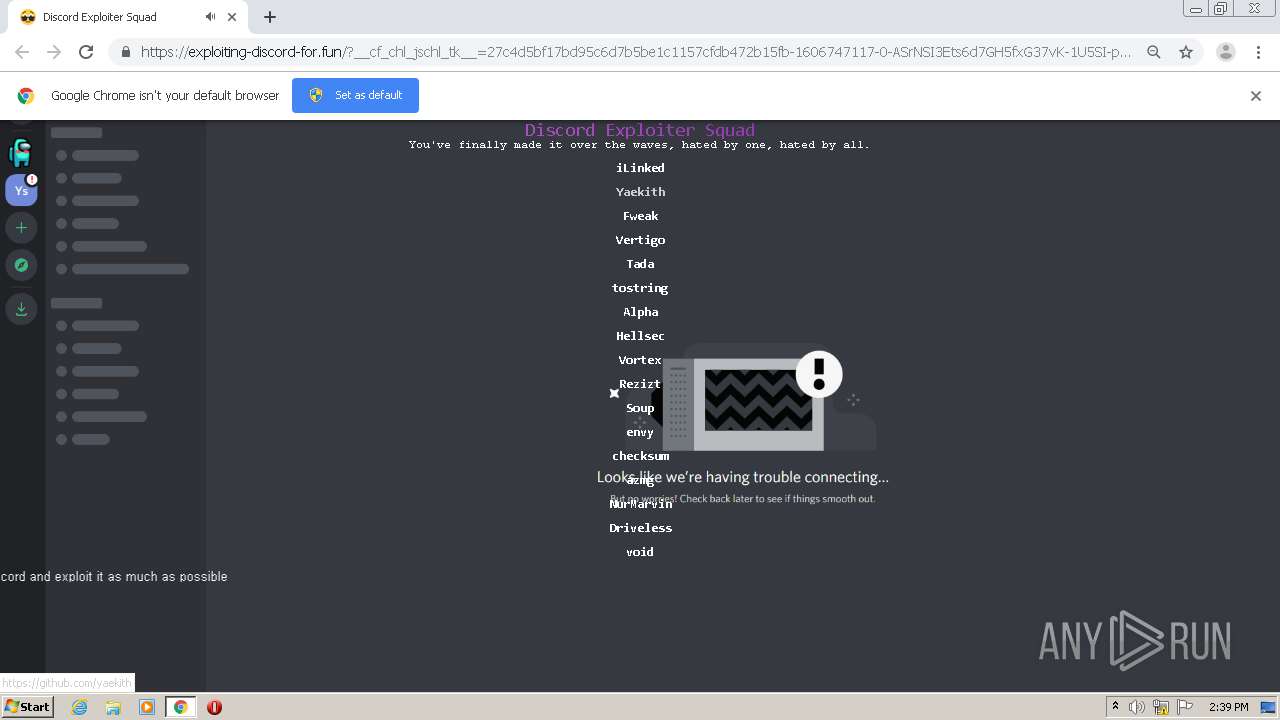The image size is (1280, 720).
Task: Go forward to the next page
Action: point(54,52)
